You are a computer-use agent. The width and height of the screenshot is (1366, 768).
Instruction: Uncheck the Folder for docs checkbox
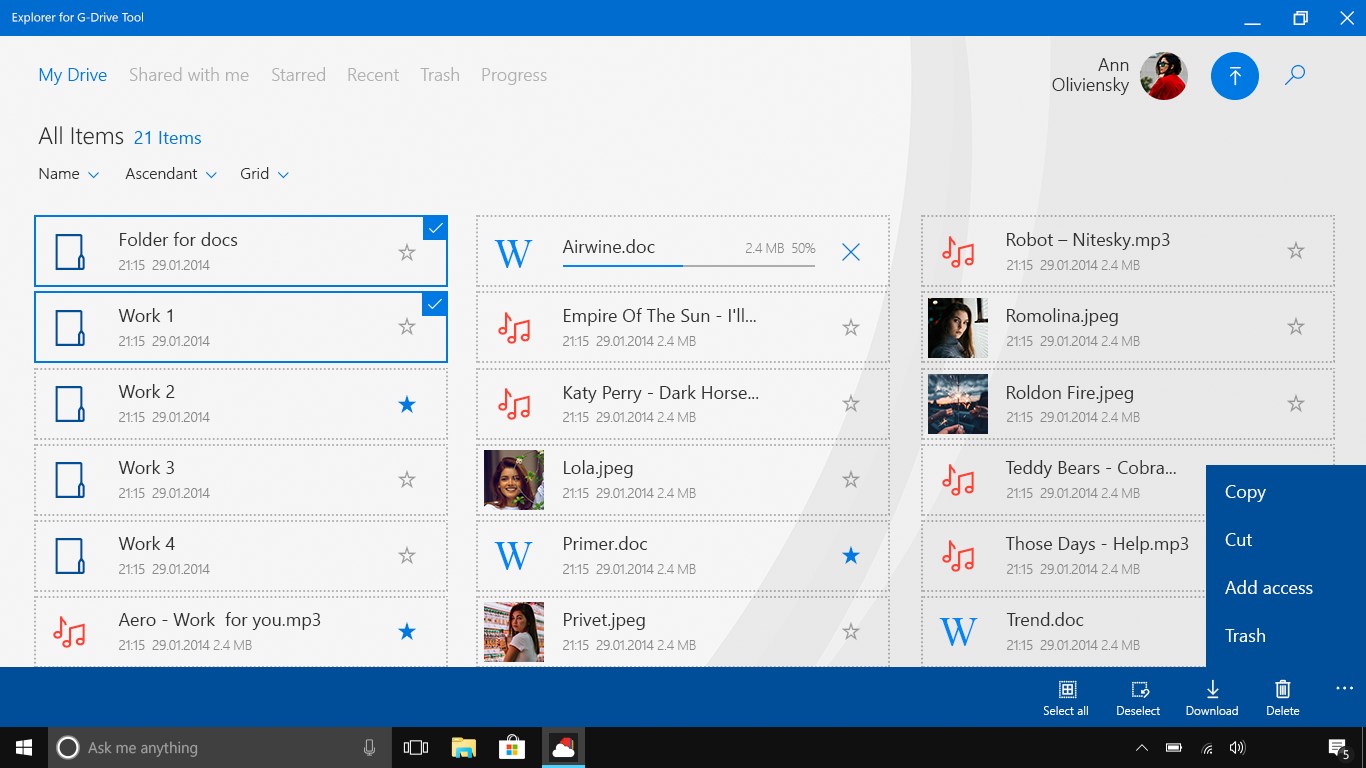(435, 228)
